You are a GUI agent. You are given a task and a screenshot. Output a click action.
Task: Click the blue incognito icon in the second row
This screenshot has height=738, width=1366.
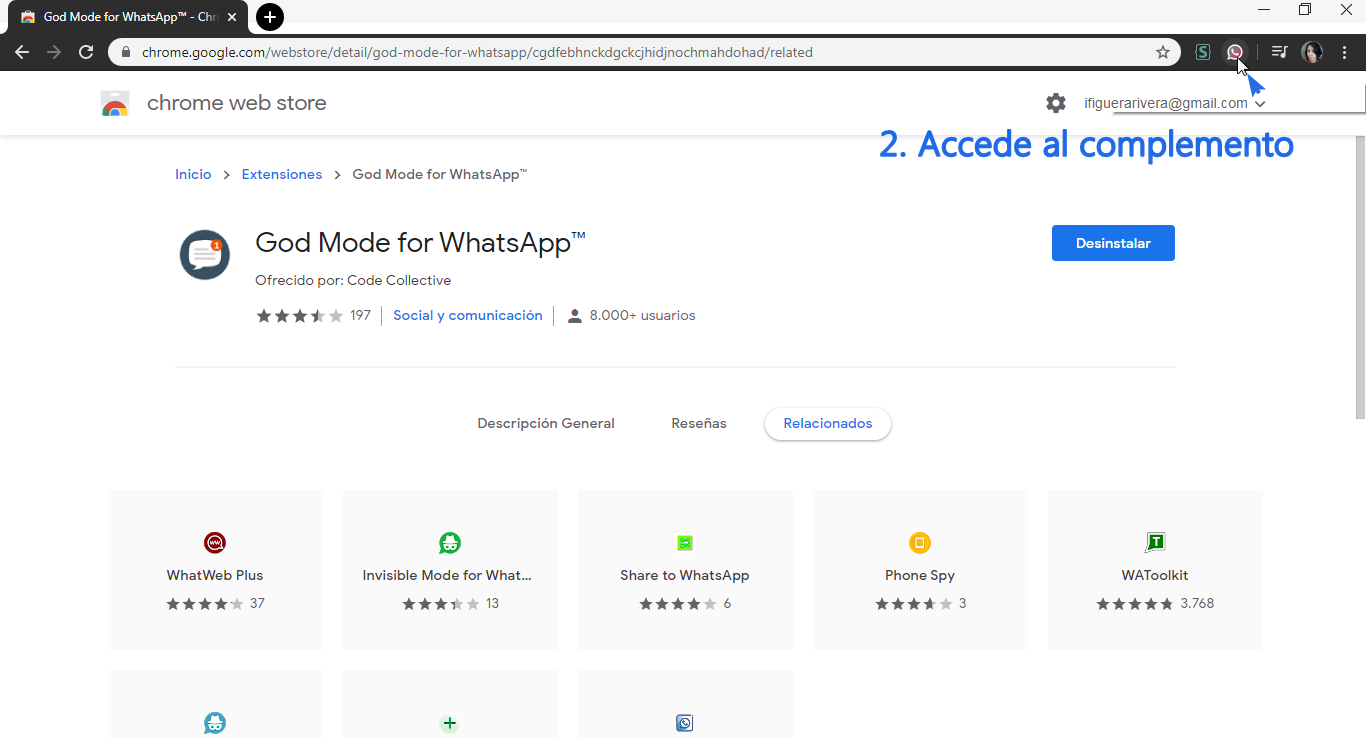tap(215, 722)
